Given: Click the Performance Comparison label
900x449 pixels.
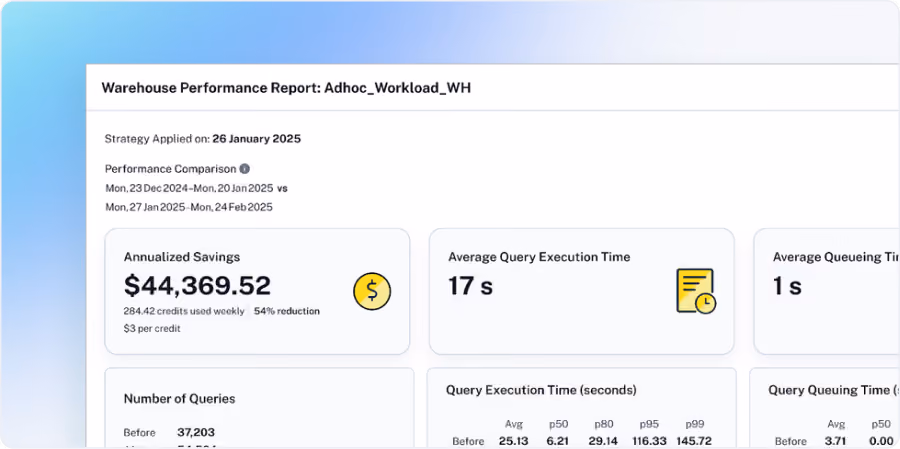Looking at the screenshot, I should (170, 169).
